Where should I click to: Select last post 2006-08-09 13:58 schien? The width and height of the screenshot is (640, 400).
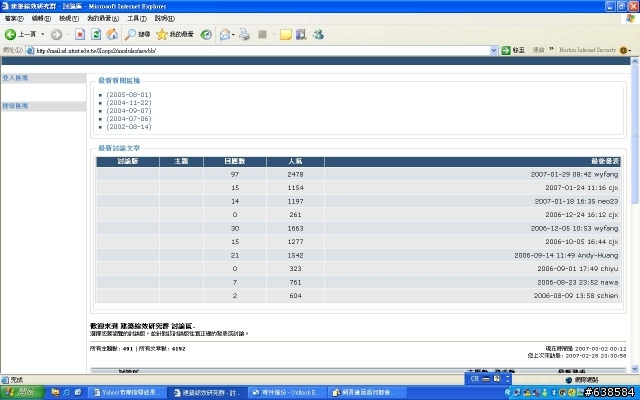576,296
